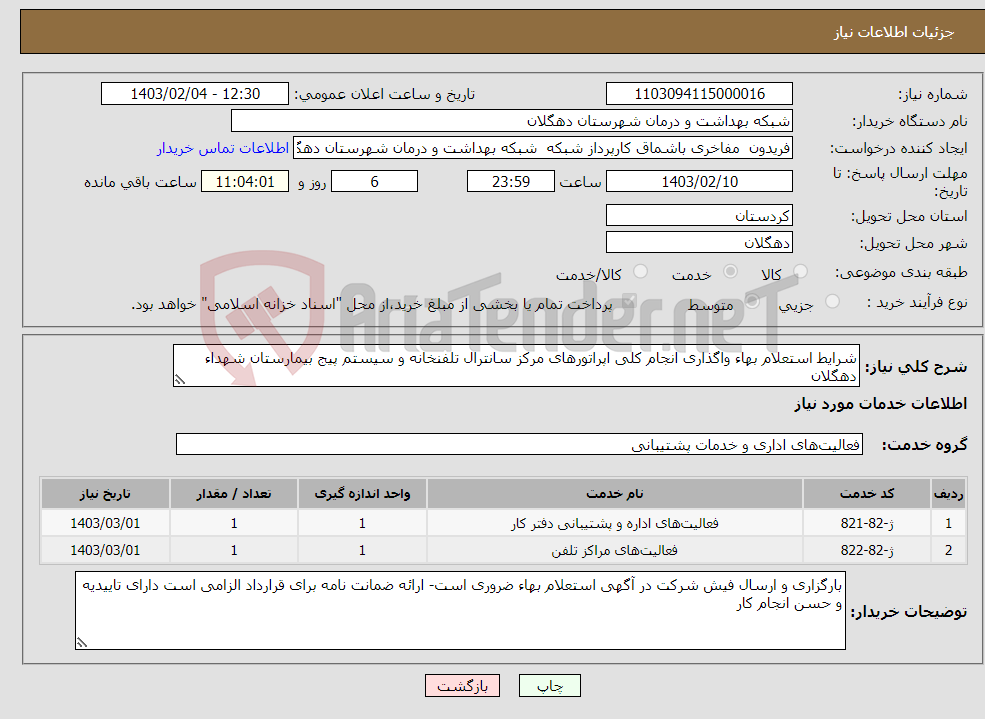The image size is (985, 719).
Task: Click the general need description textarea
Action: (x=516, y=365)
